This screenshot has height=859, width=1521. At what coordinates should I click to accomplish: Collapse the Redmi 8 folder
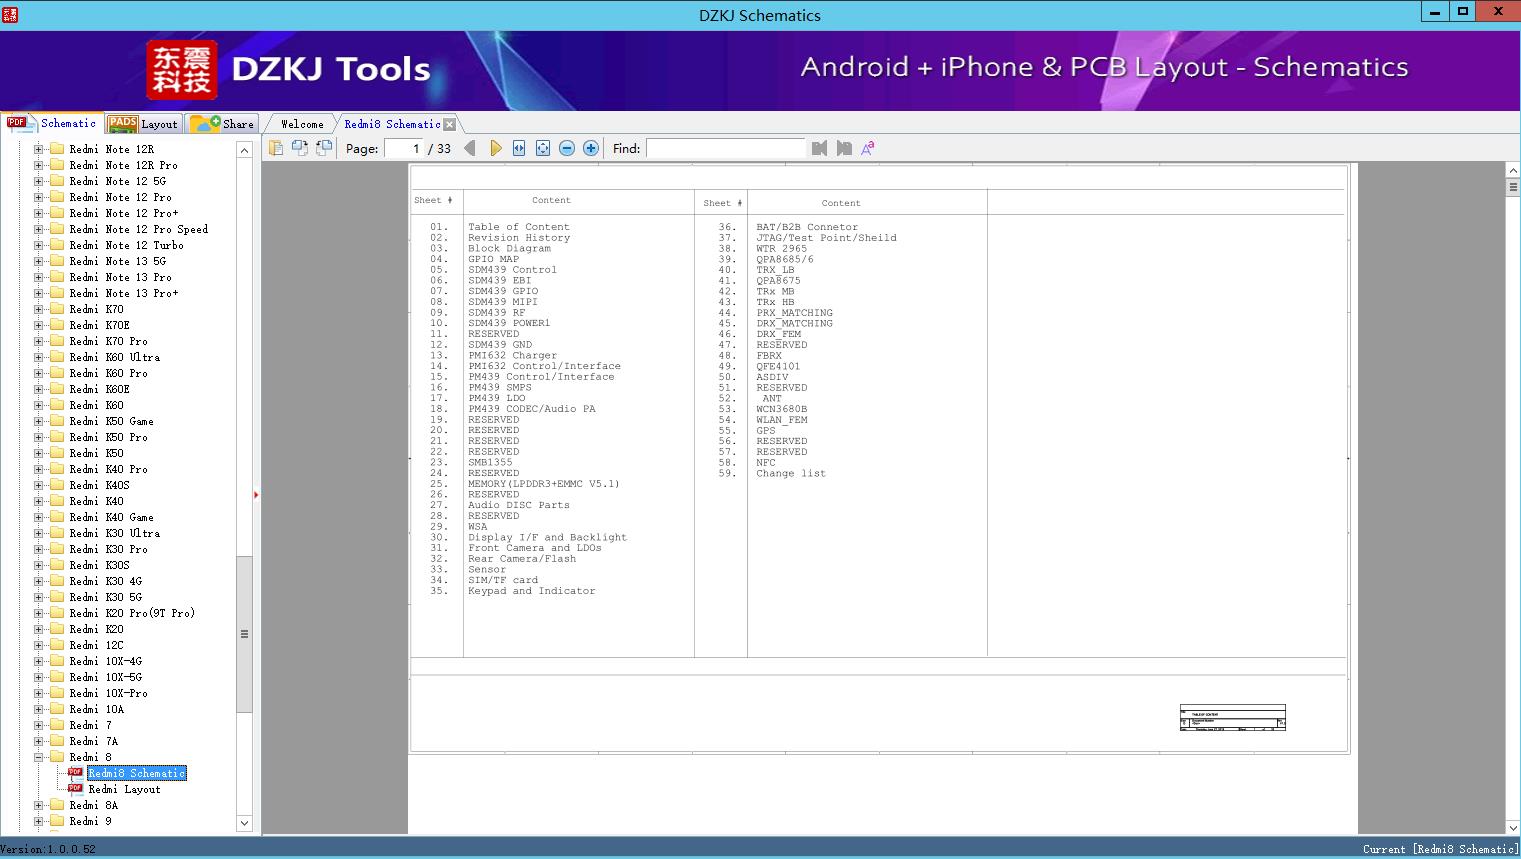point(38,757)
